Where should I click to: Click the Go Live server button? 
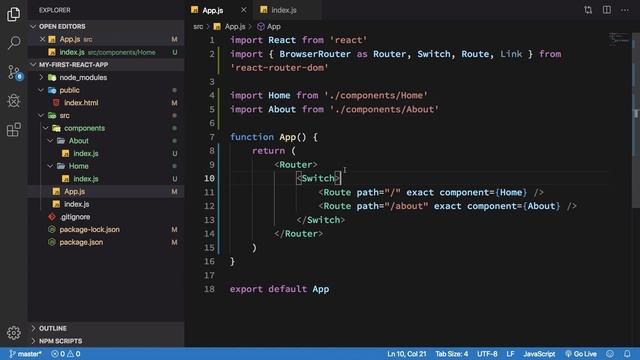pyautogui.click(x=581, y=354)
